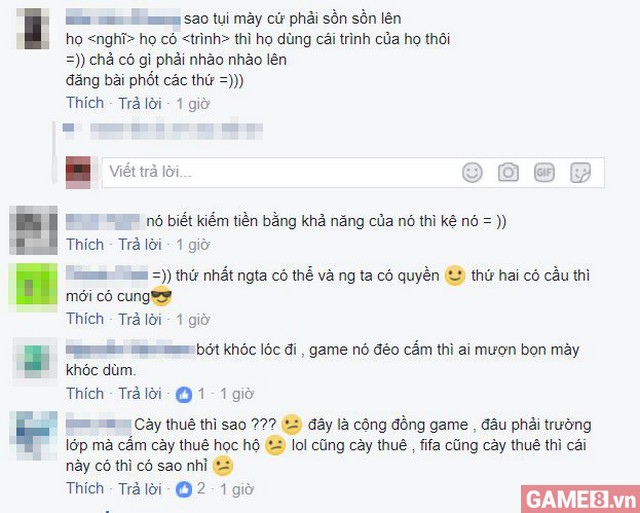Click like count thumb on 'Cày thuê thì sao' comment

[184, 489]
